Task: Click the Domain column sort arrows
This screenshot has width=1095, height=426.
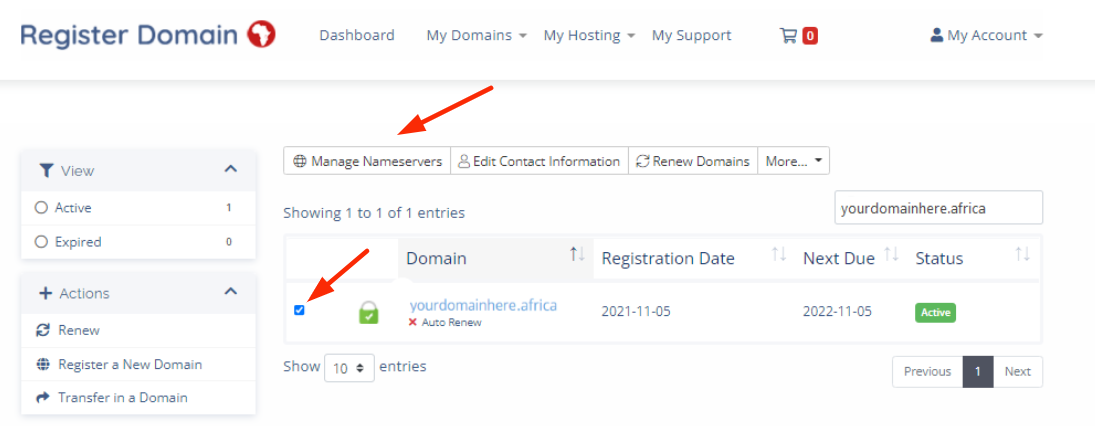Action: [577, 256]
